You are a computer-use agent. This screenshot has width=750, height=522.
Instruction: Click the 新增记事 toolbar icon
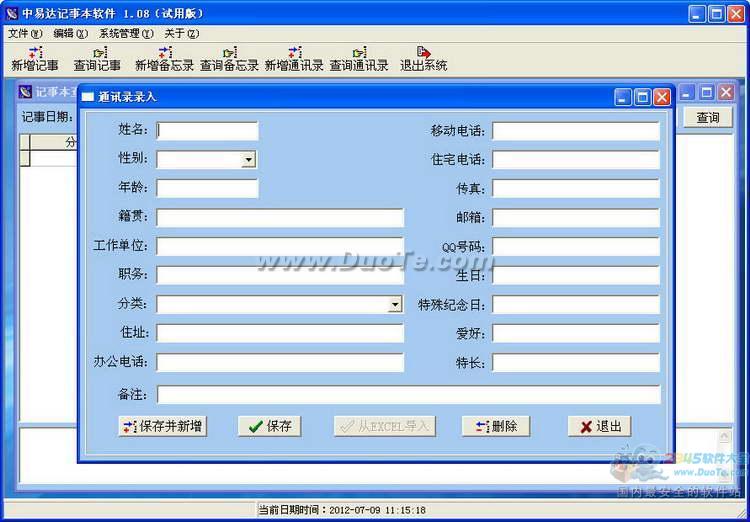[35, 58]
